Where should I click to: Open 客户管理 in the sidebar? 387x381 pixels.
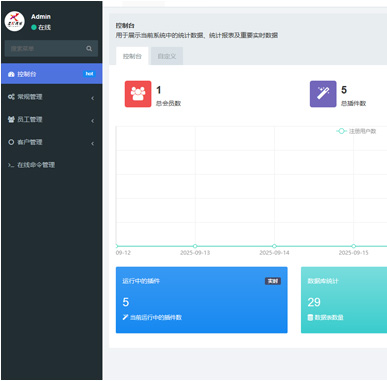click(x=52, y=142)
